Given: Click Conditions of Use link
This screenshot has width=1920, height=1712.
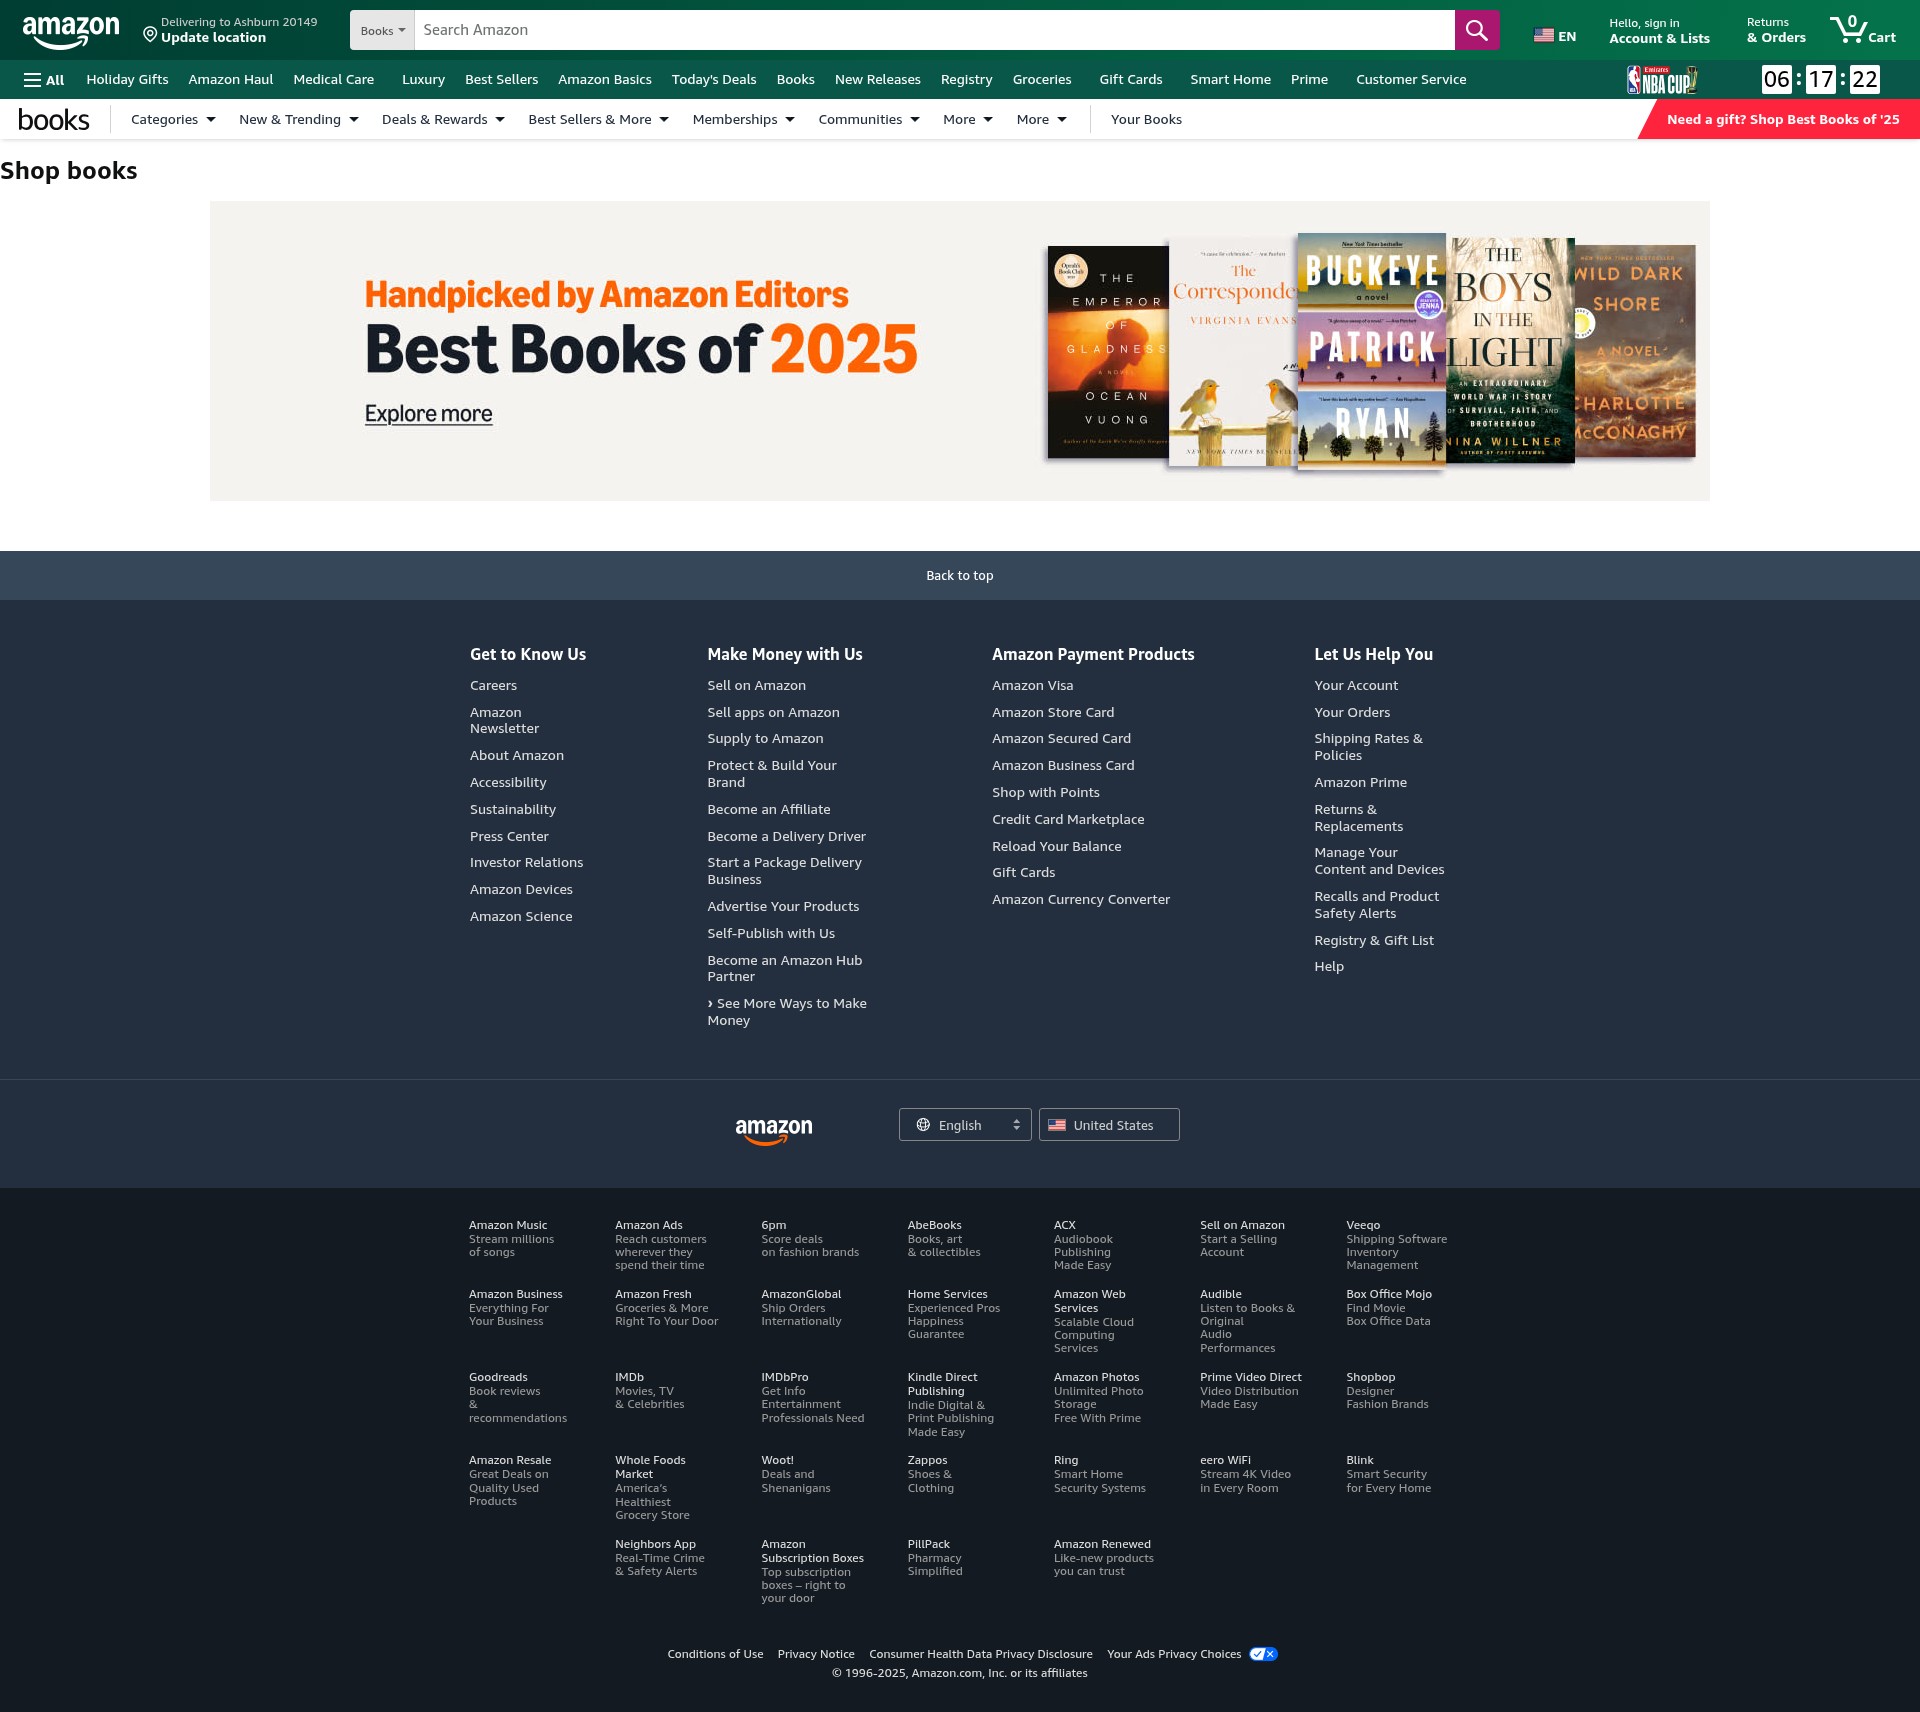Looking at the screenshot, I should (715, 1655).
